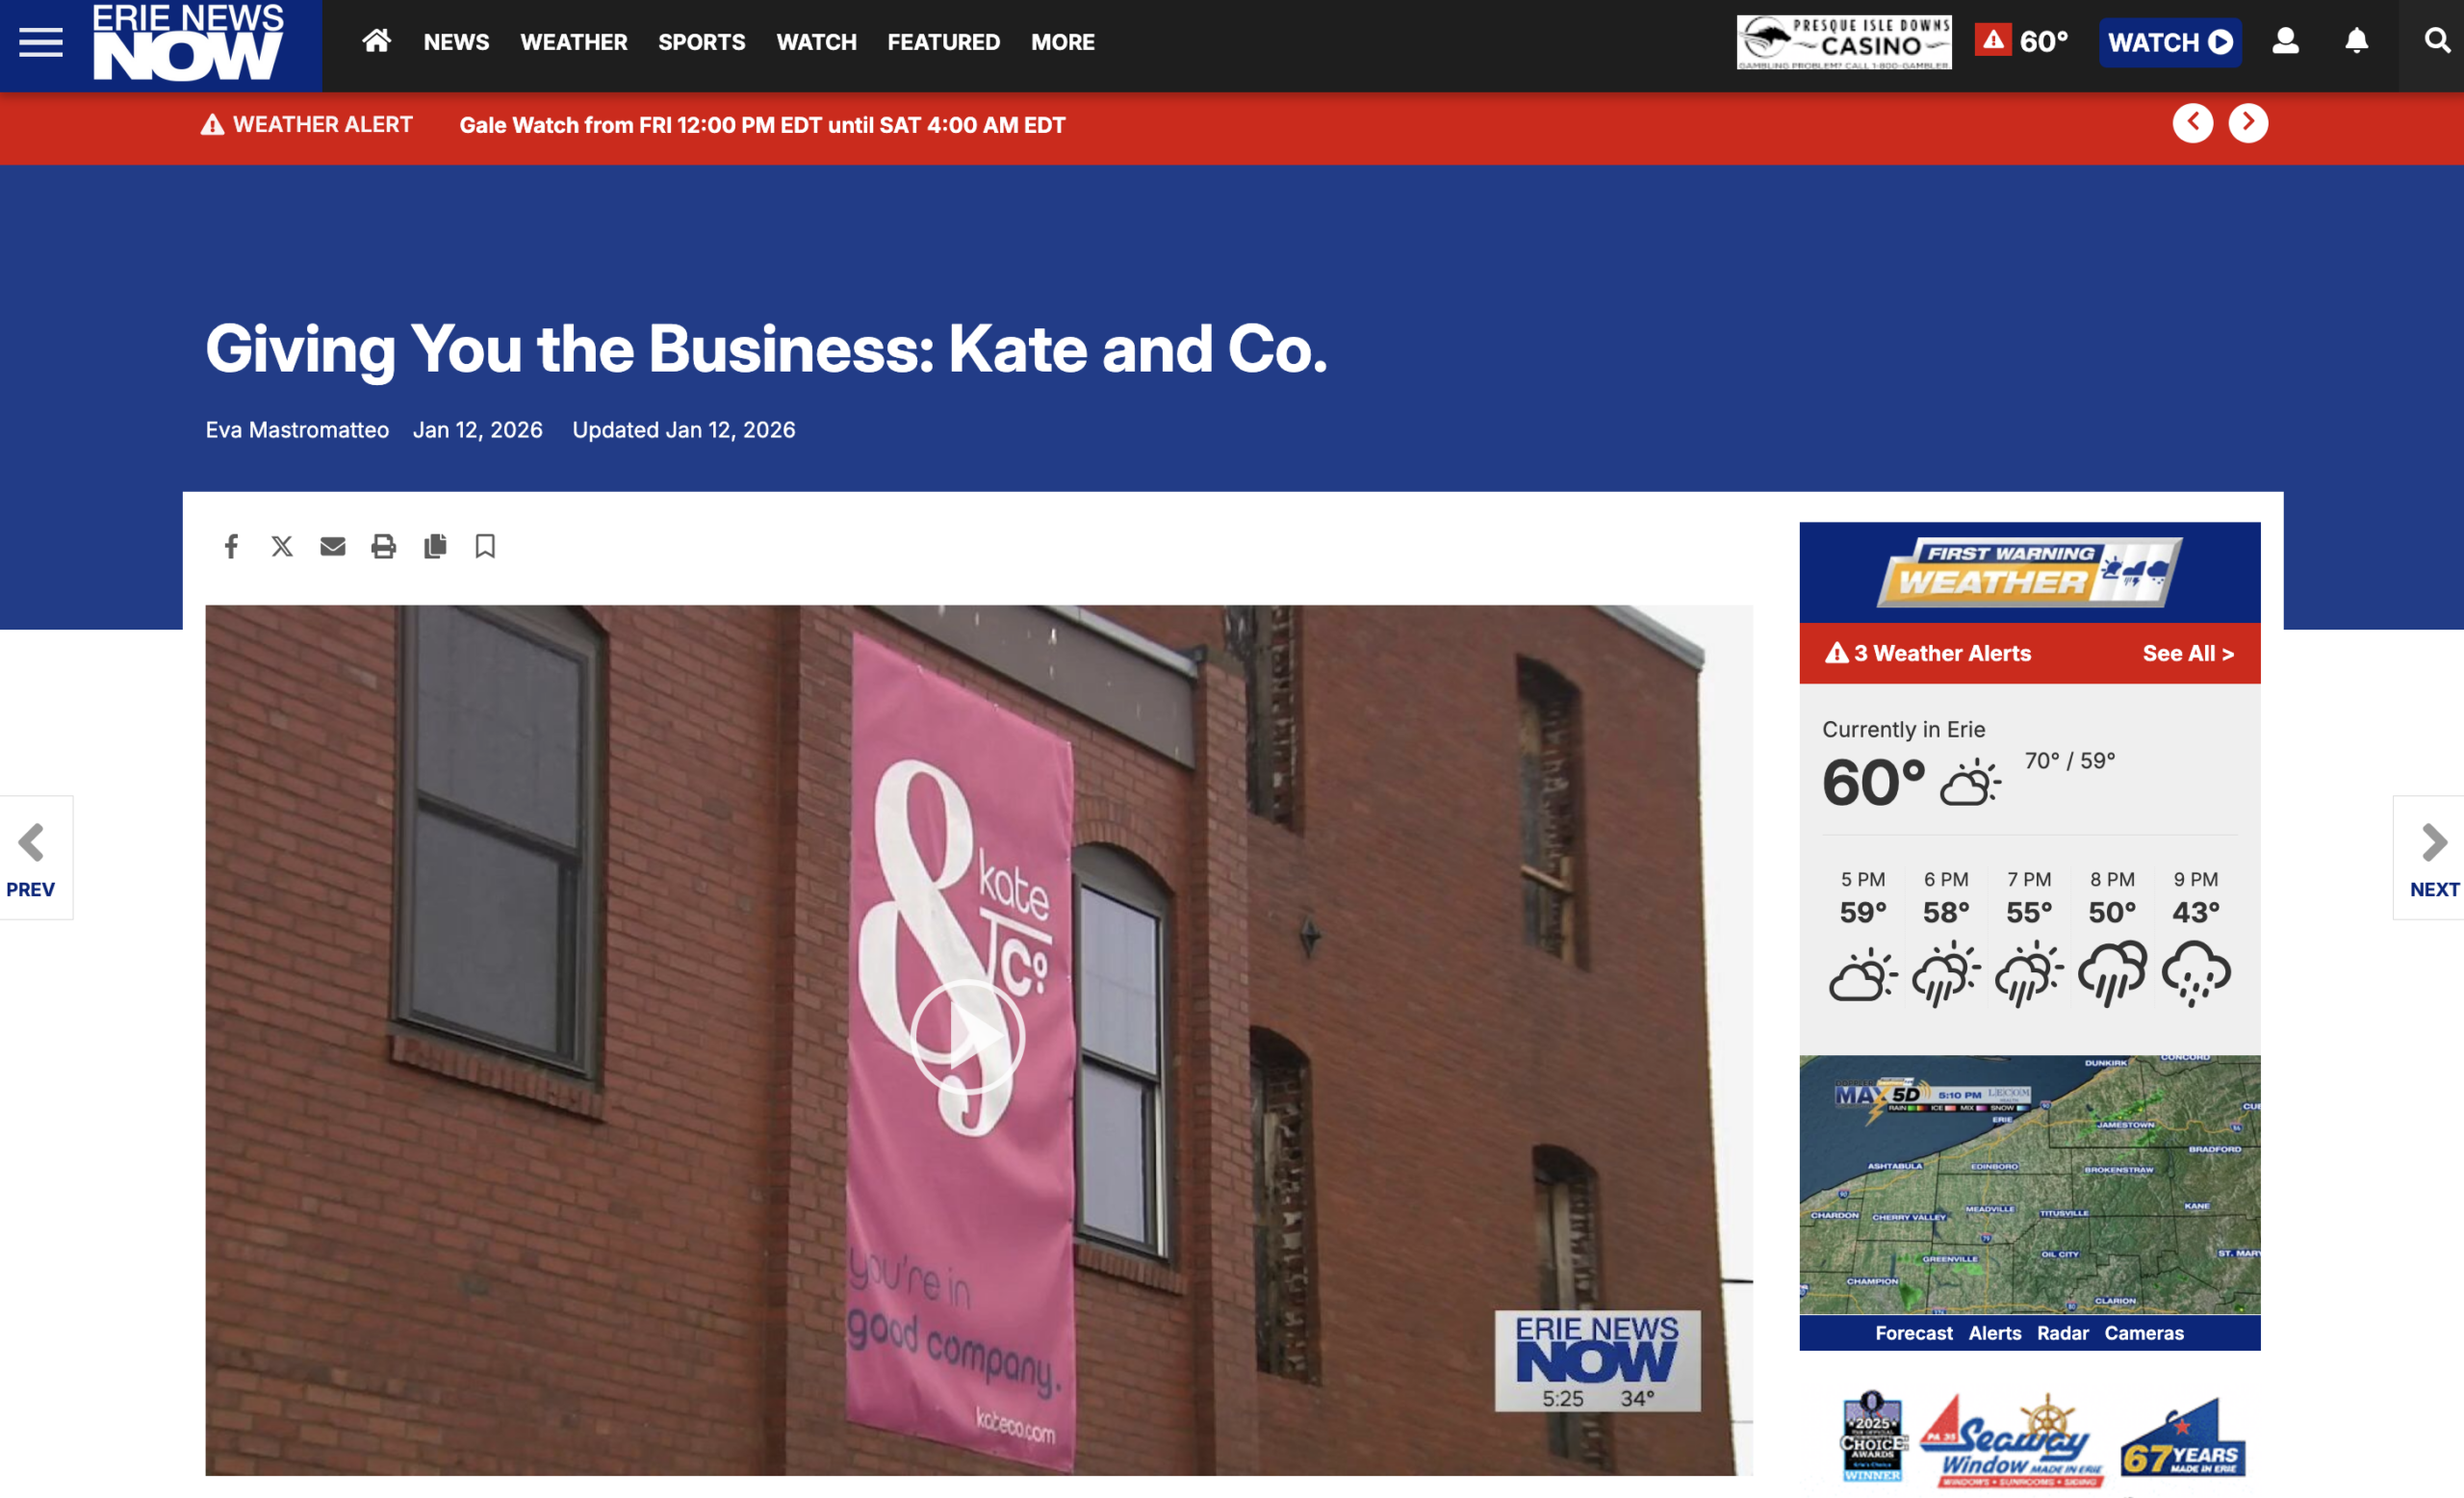The width and height of the screenshot is (2464, 1498).
Task: Show previous weather alert arrow
Action: 2193,123
